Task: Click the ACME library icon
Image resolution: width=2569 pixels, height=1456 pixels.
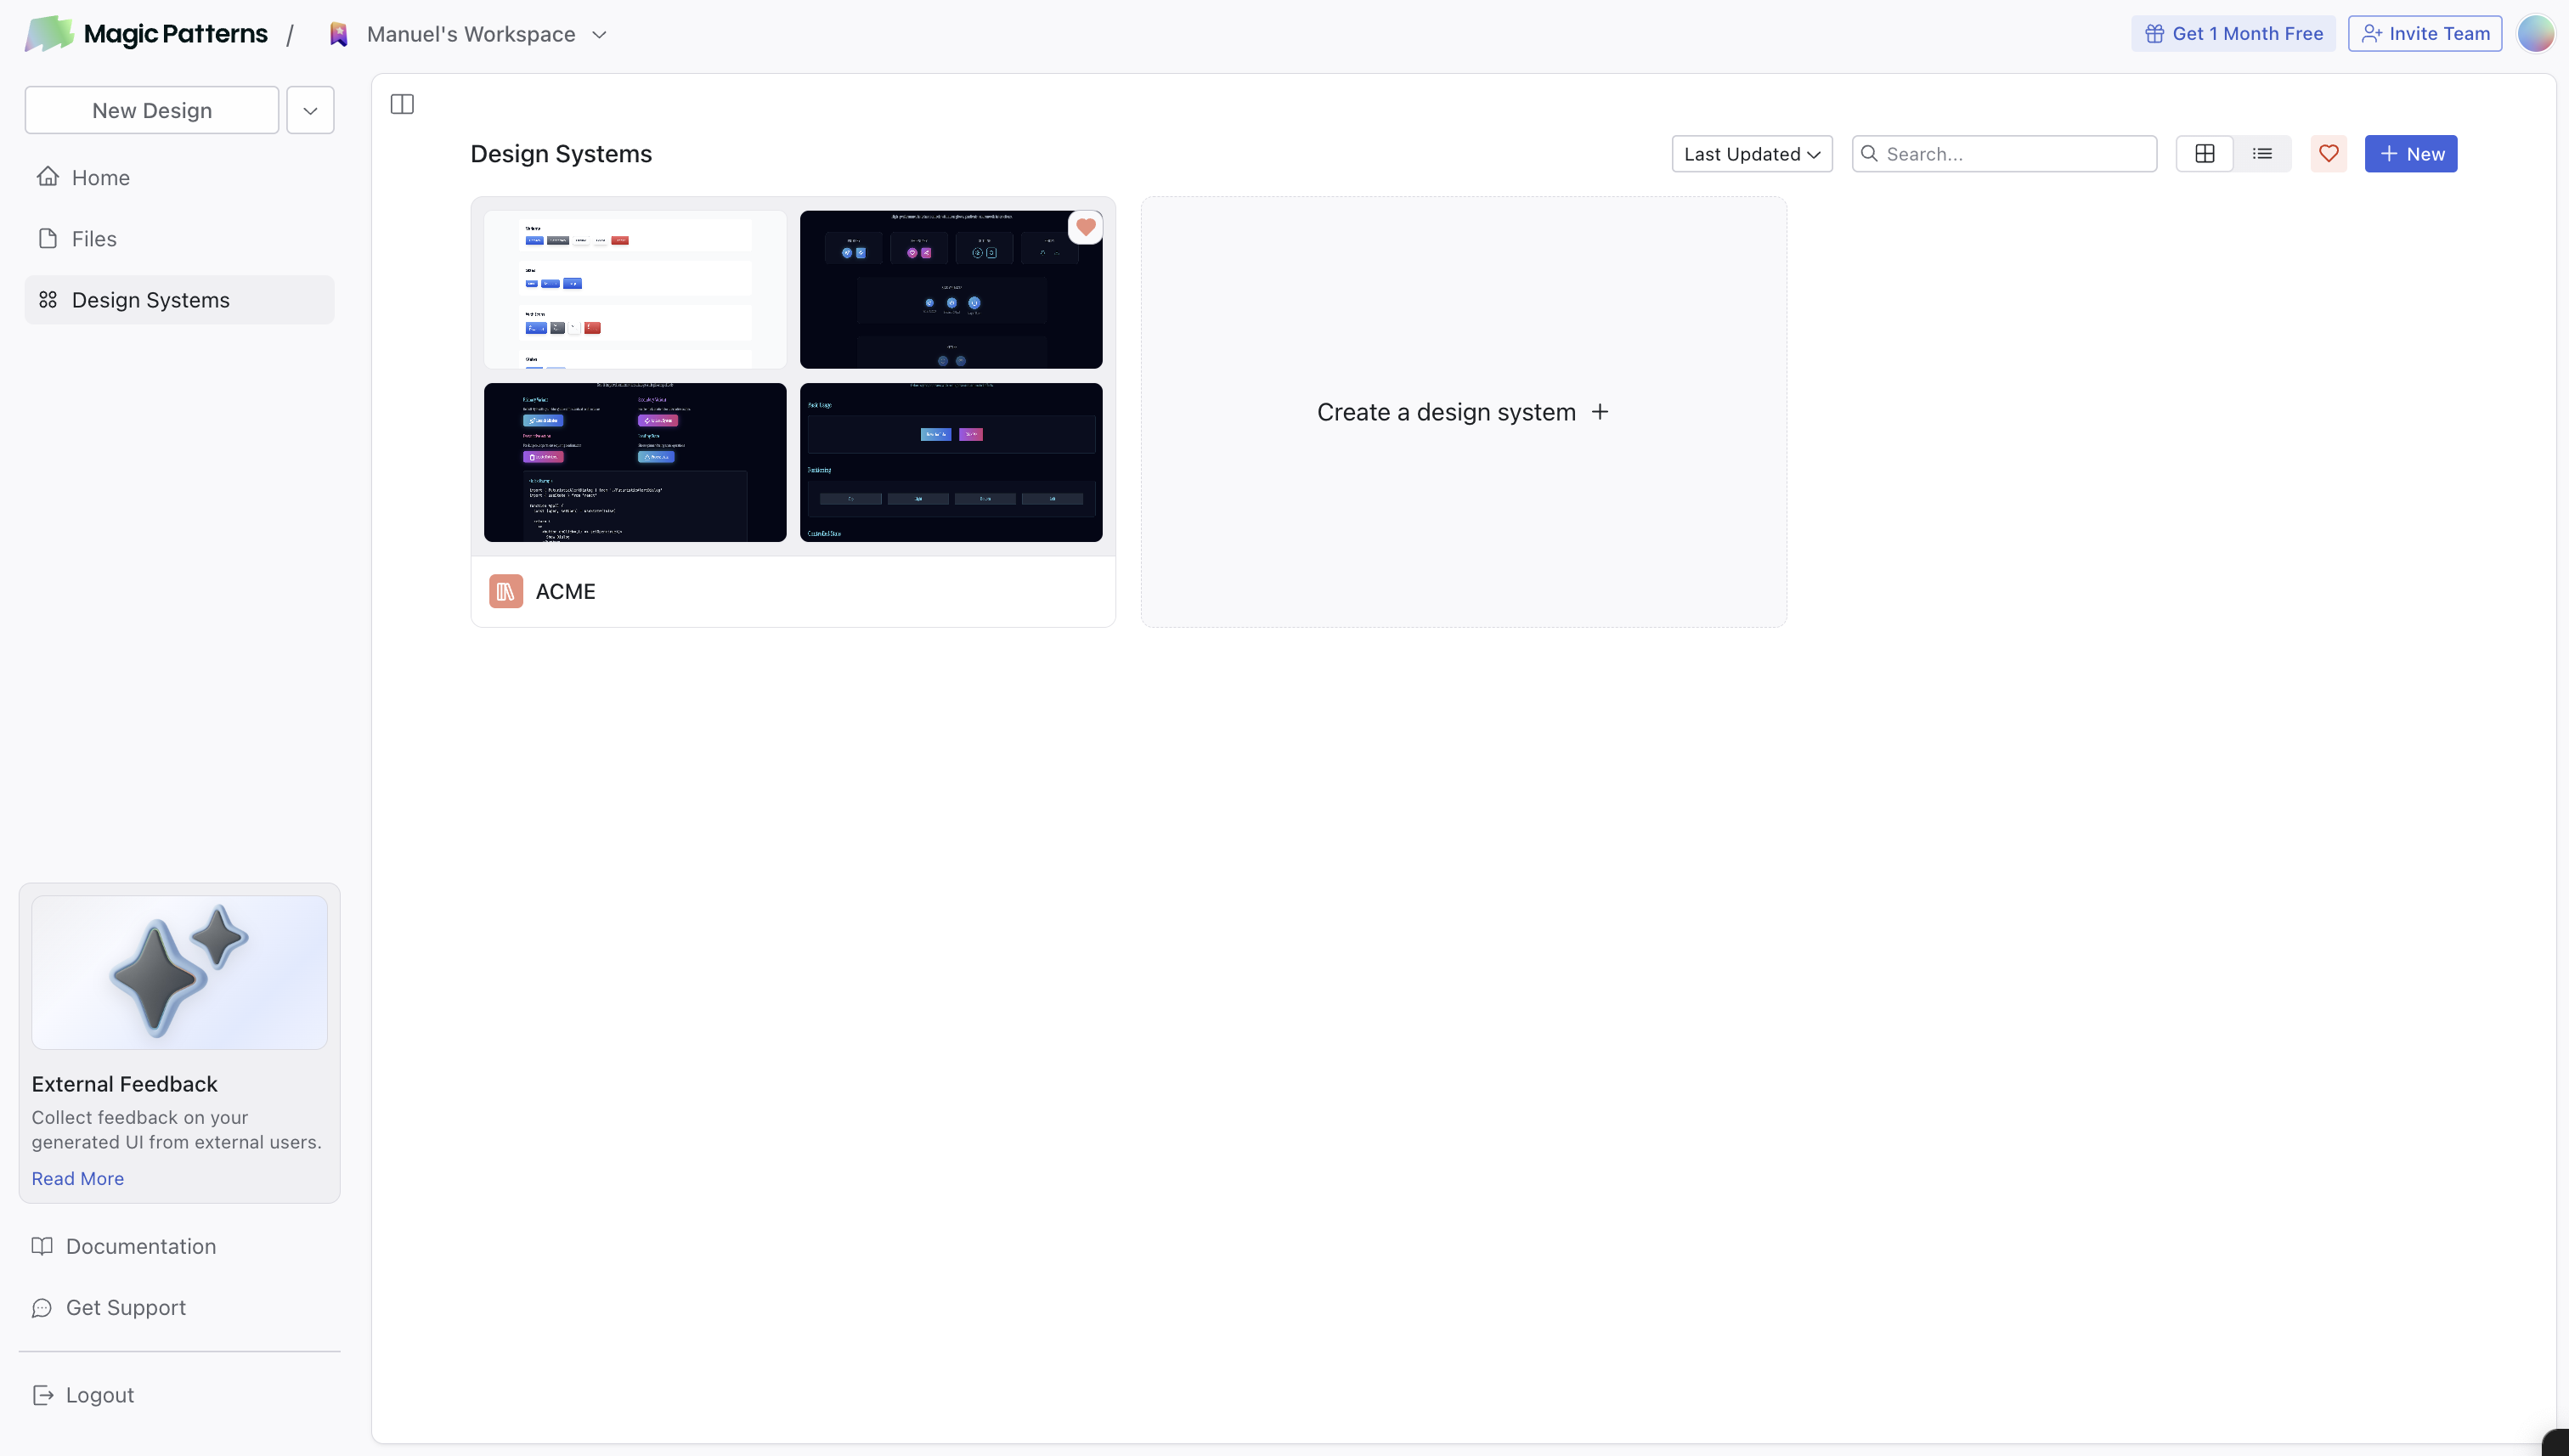Action: (x=506, y=591)
